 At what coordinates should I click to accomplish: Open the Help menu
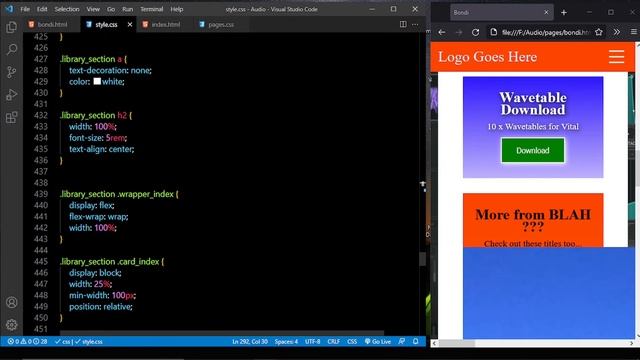pos(177,9)
